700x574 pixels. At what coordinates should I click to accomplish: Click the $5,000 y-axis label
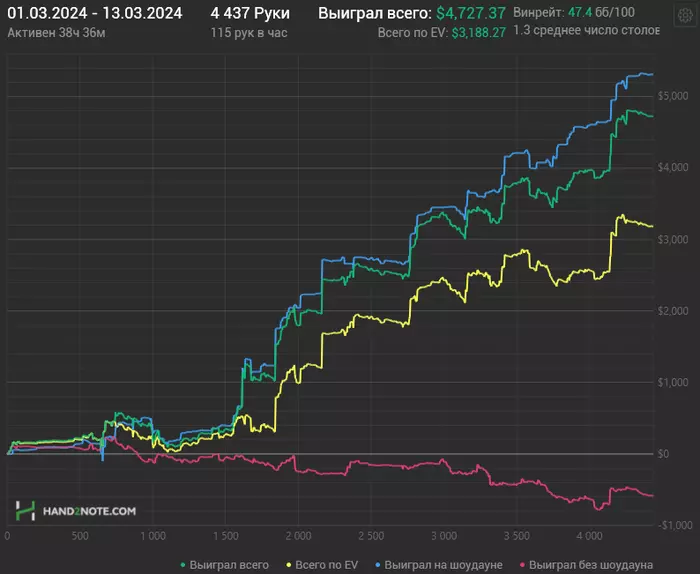click(x=673, y=96)
